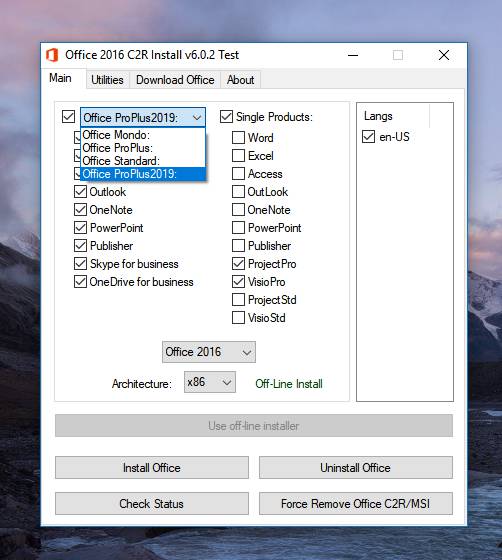Check Publisher under Single Products

coord(238,246)
